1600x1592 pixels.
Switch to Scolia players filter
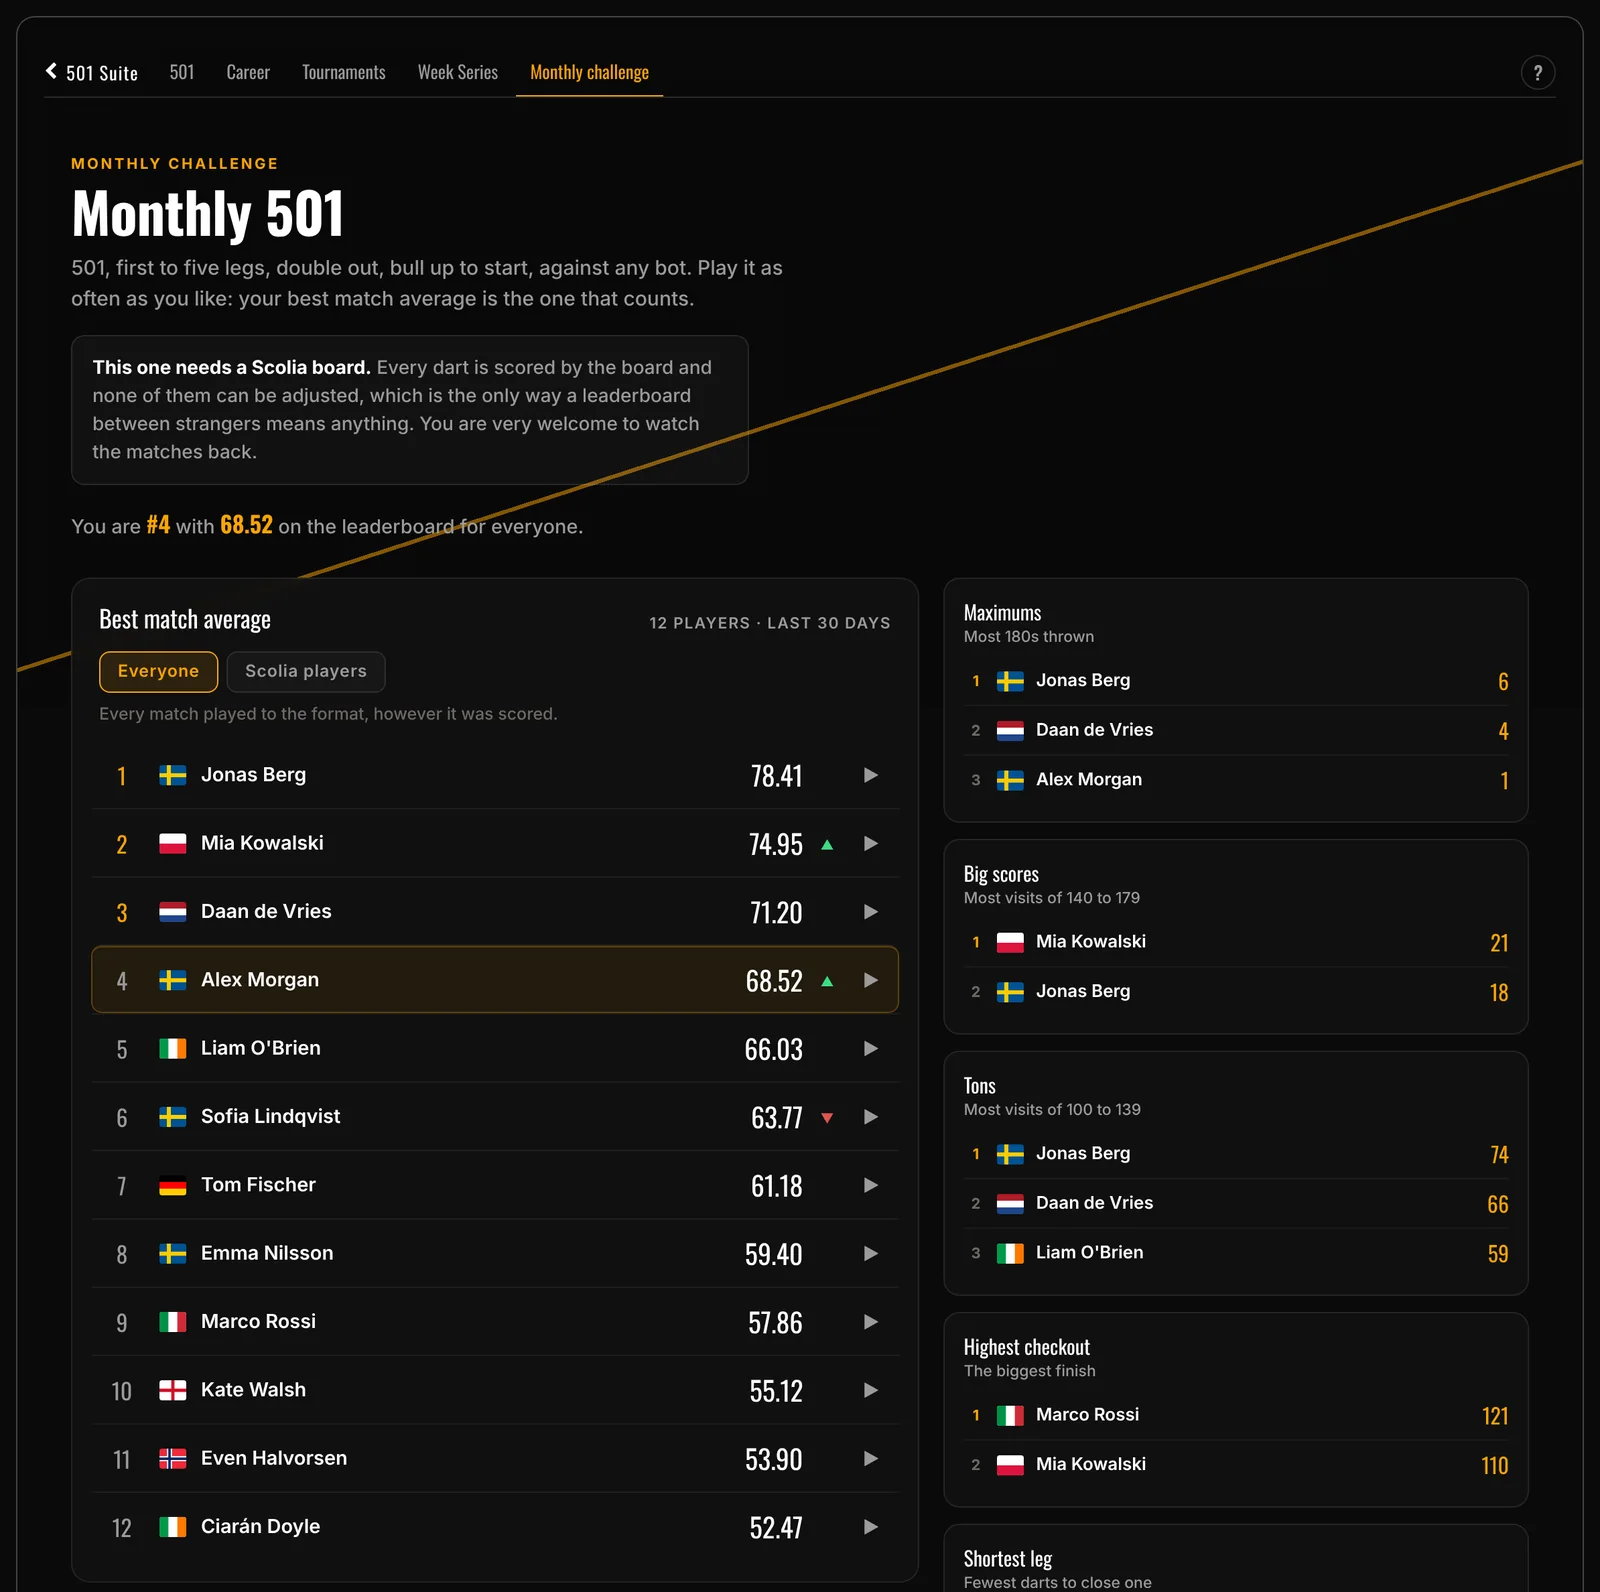click(x=306, y=672)
